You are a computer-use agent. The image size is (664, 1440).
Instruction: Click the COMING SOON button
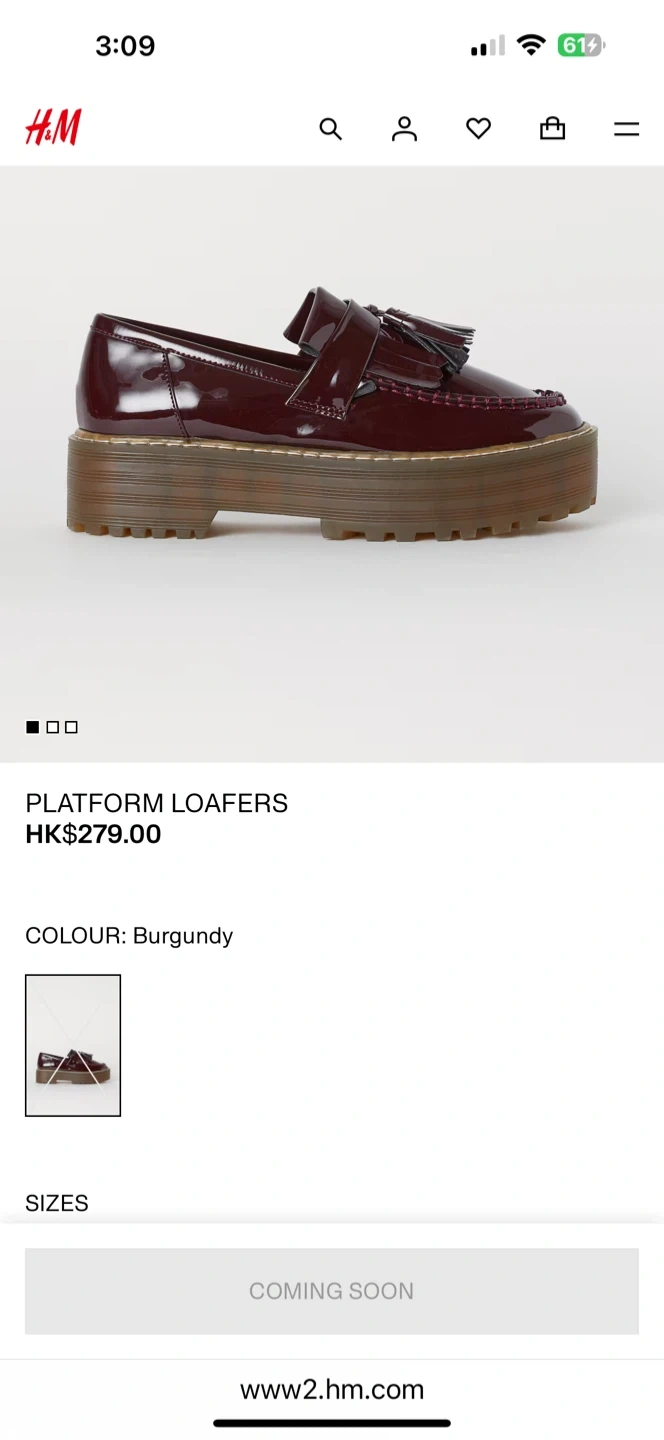click(x=332, y=1291)
